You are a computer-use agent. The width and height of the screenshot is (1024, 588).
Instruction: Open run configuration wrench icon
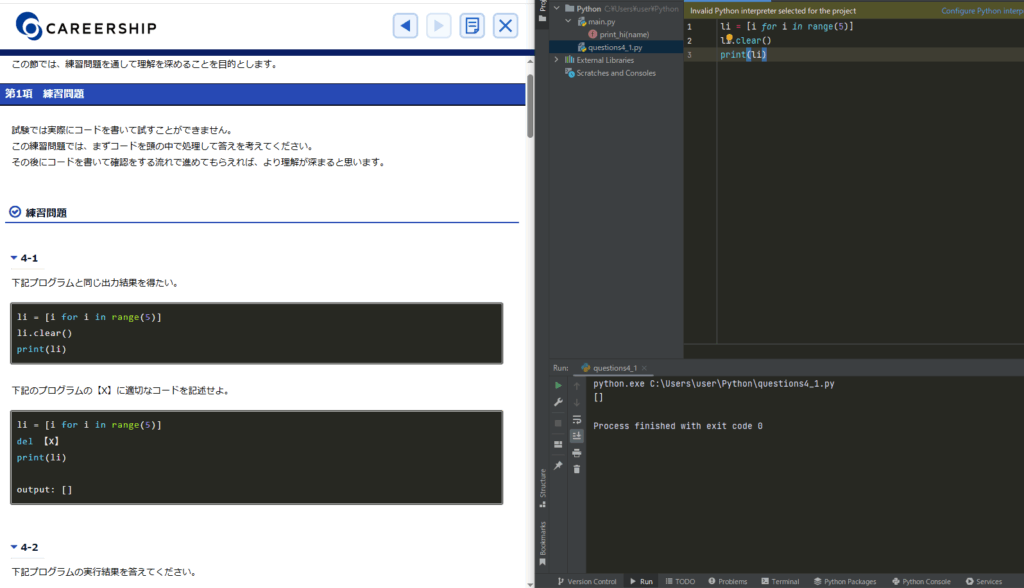click(x=558, y=402)
